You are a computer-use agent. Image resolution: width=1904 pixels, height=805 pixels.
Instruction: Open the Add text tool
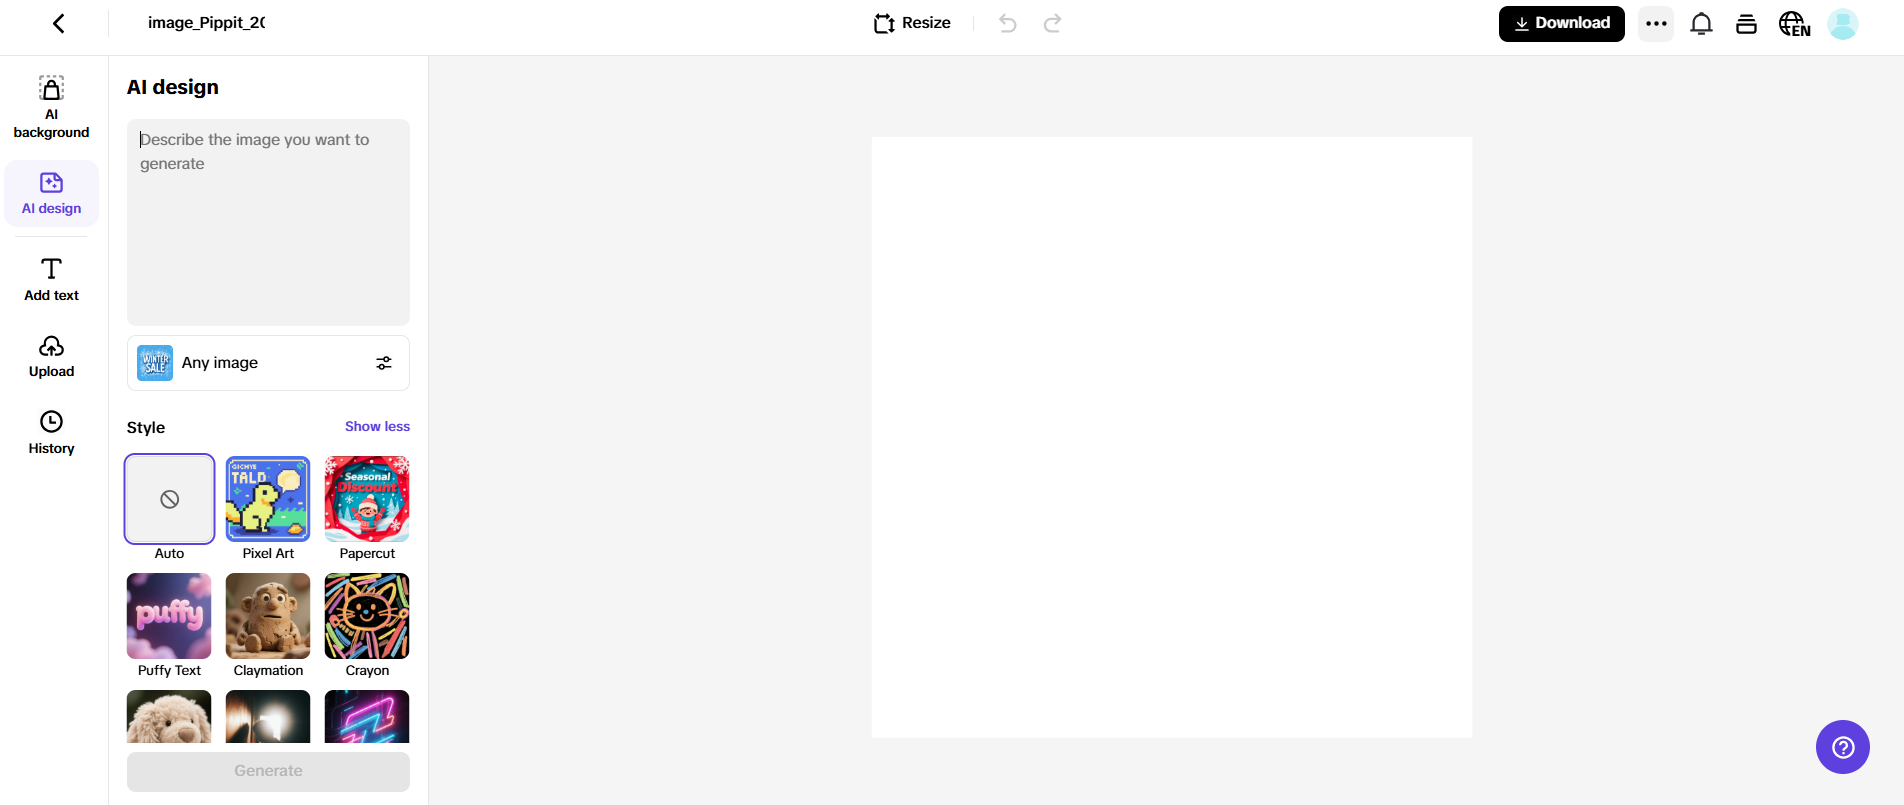[51, 280]
